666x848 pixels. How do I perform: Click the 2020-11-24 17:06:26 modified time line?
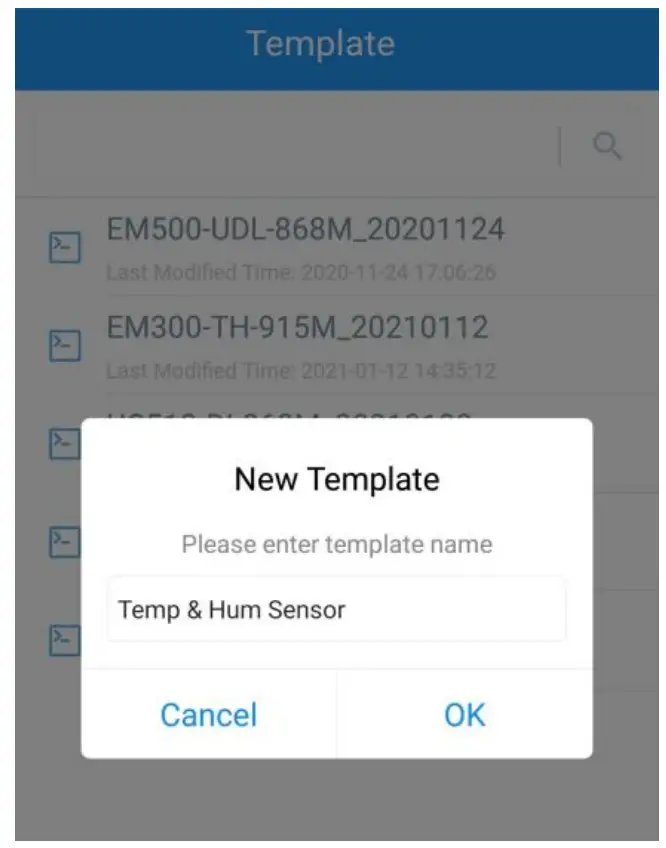tap(301, 273)
